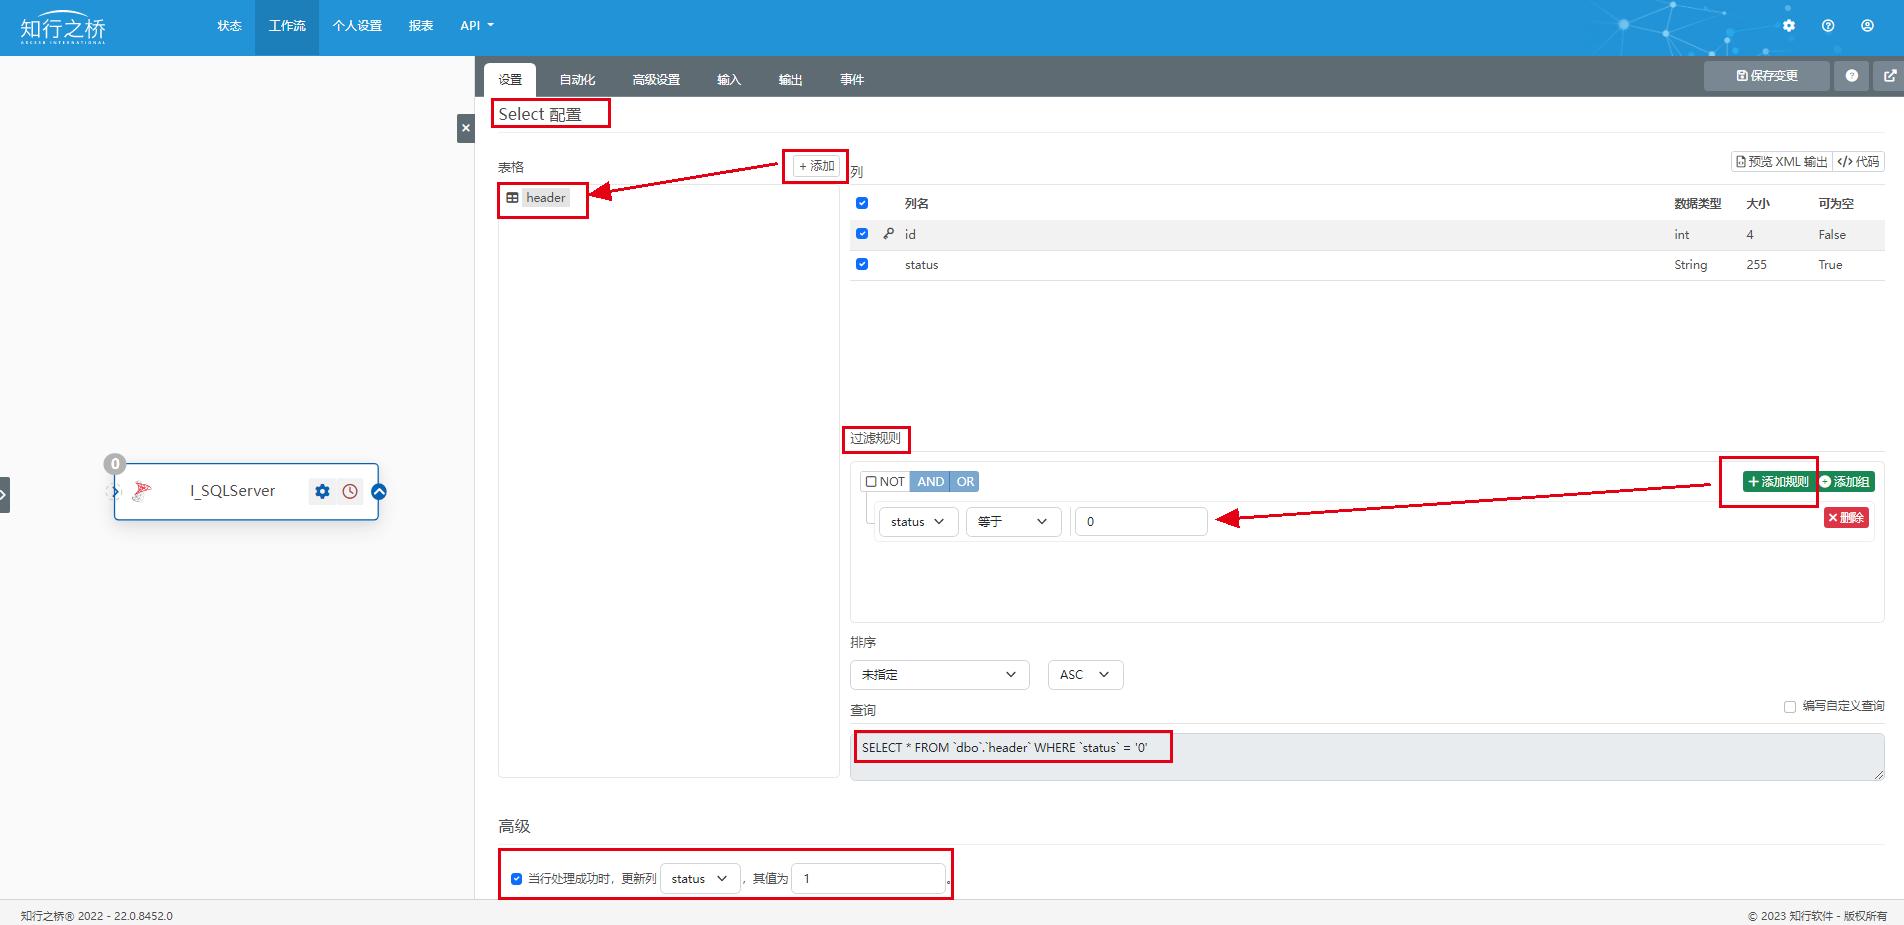Uncheck the id column checkbox
Viewport: 1904px width, 925px height.
click(862, 234)
